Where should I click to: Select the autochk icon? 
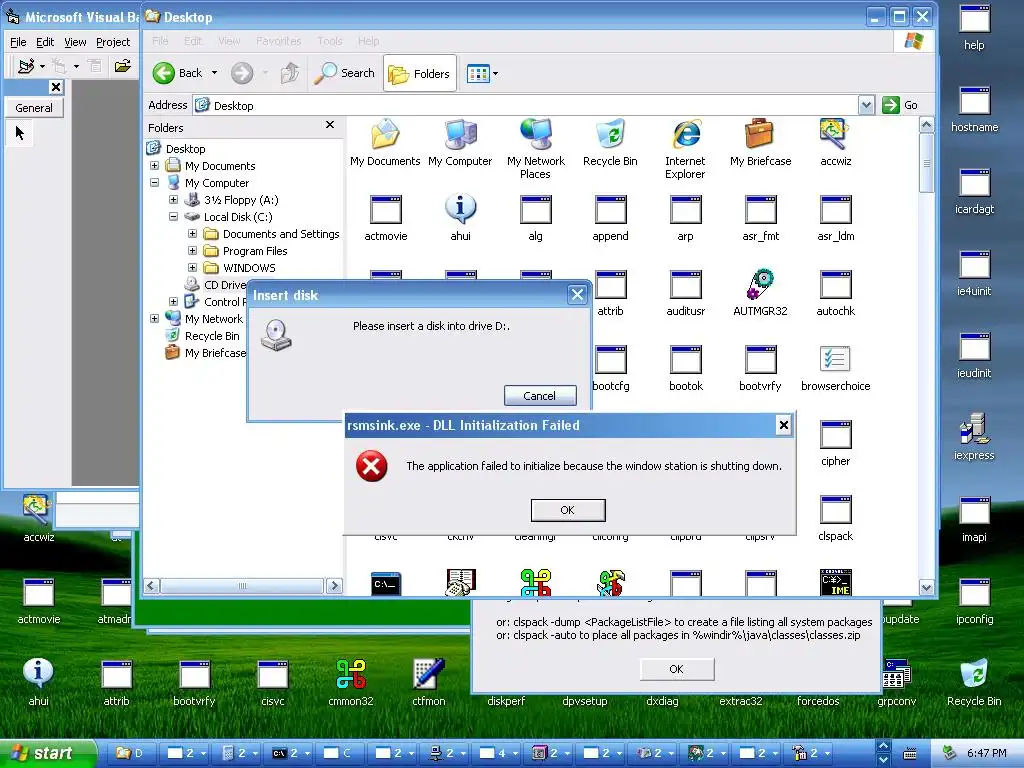835,293
